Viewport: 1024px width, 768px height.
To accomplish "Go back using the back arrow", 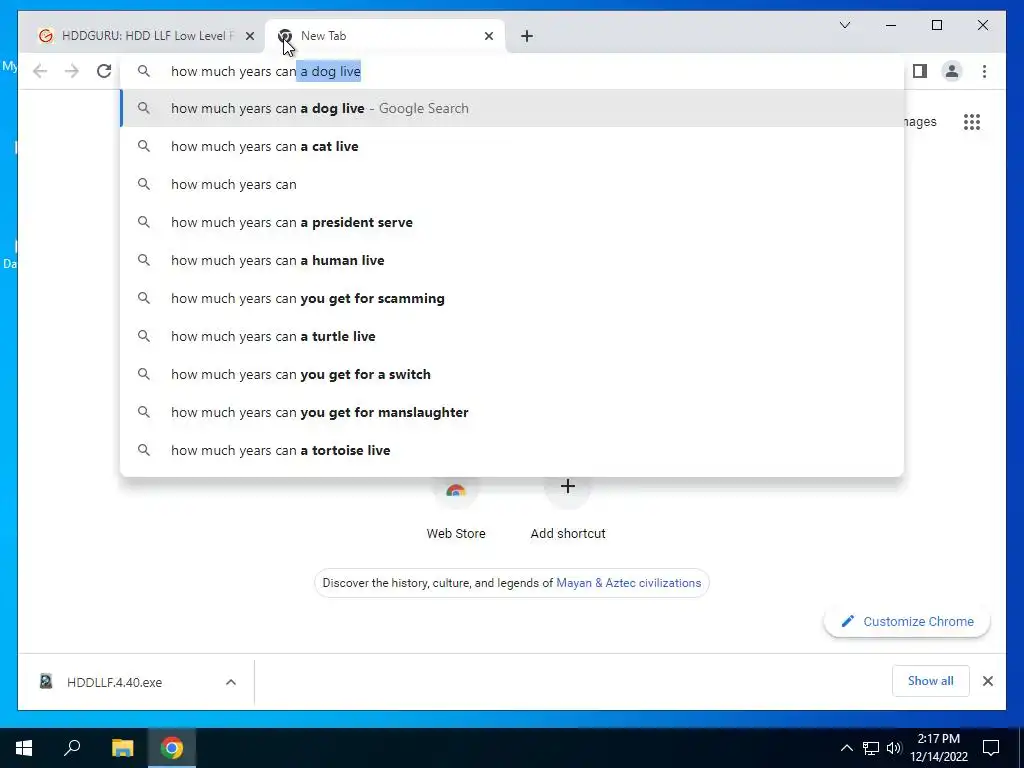I will 40,71.
